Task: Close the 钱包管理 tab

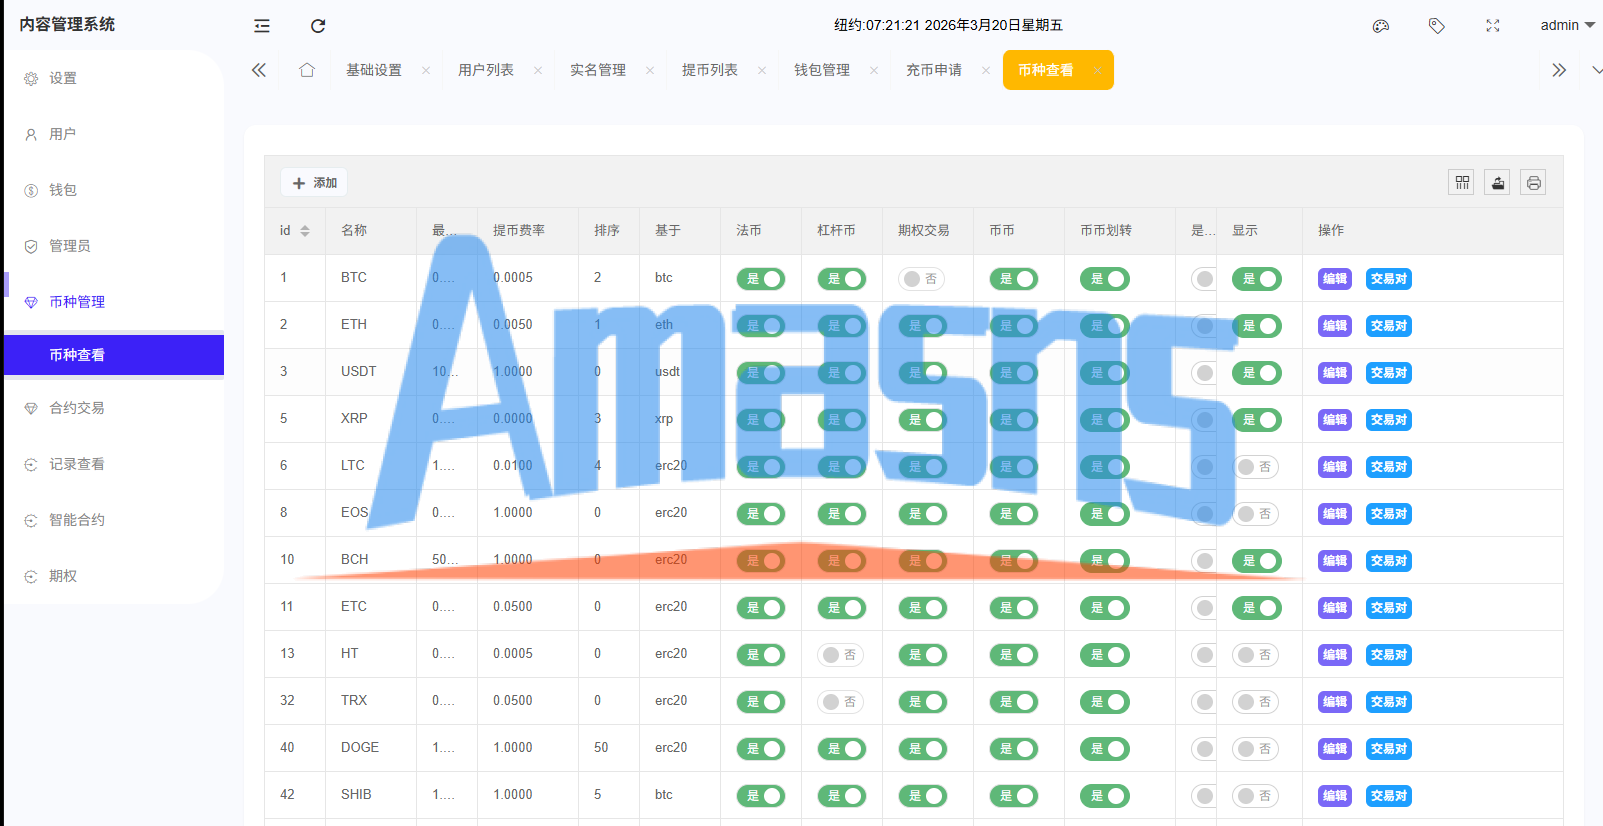Action: click(874, 70)
